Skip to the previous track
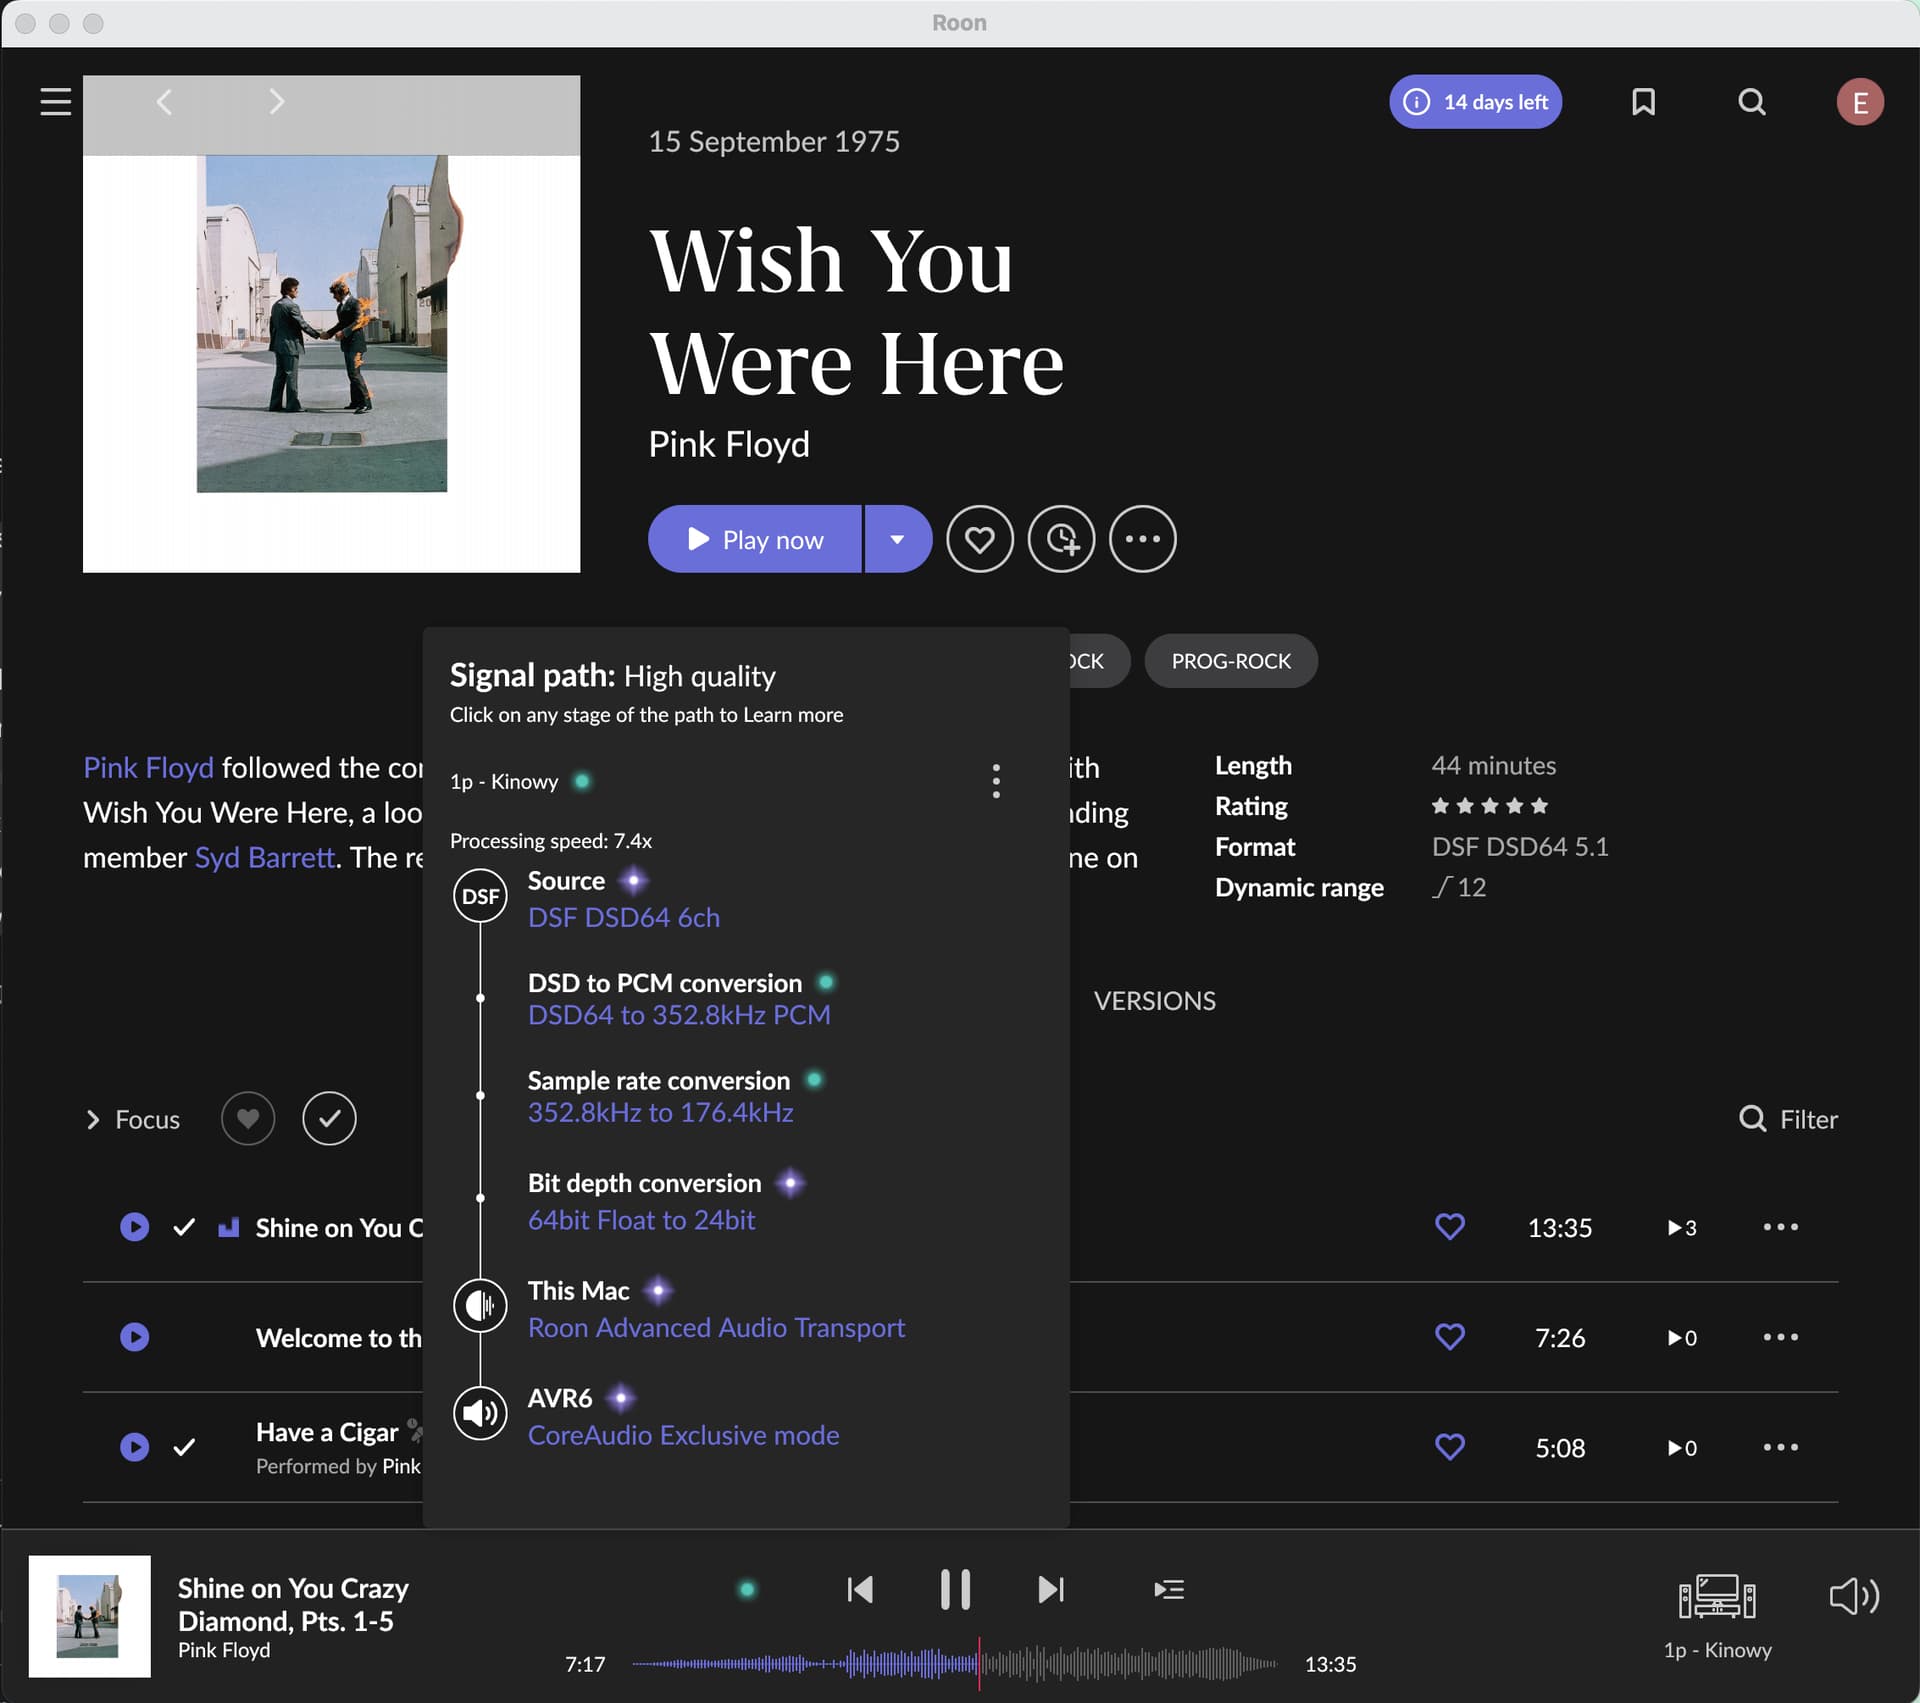Image resolution: width=1920 pixels, height=1703 pixels. tap(859, 1590)
